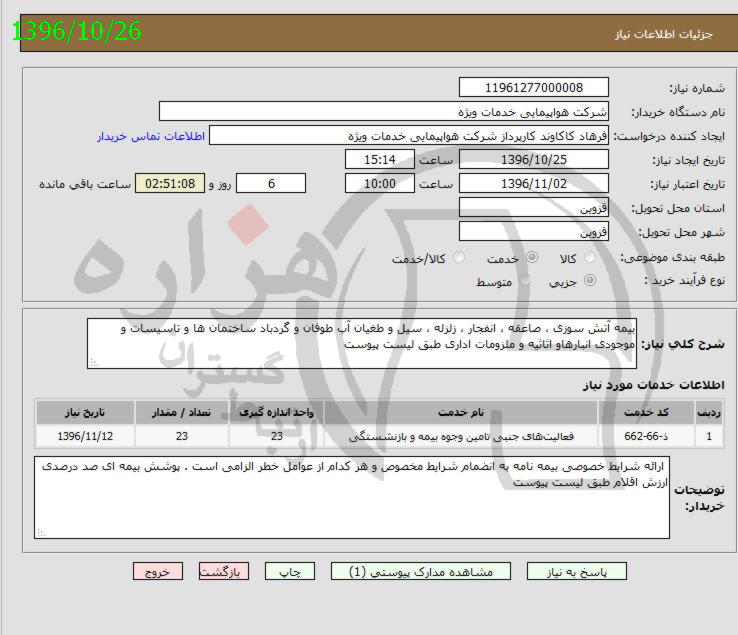Viewport: 738px width, 635px height.
Task: Click validity time field 10:00
Action: [x=380, y=184]
